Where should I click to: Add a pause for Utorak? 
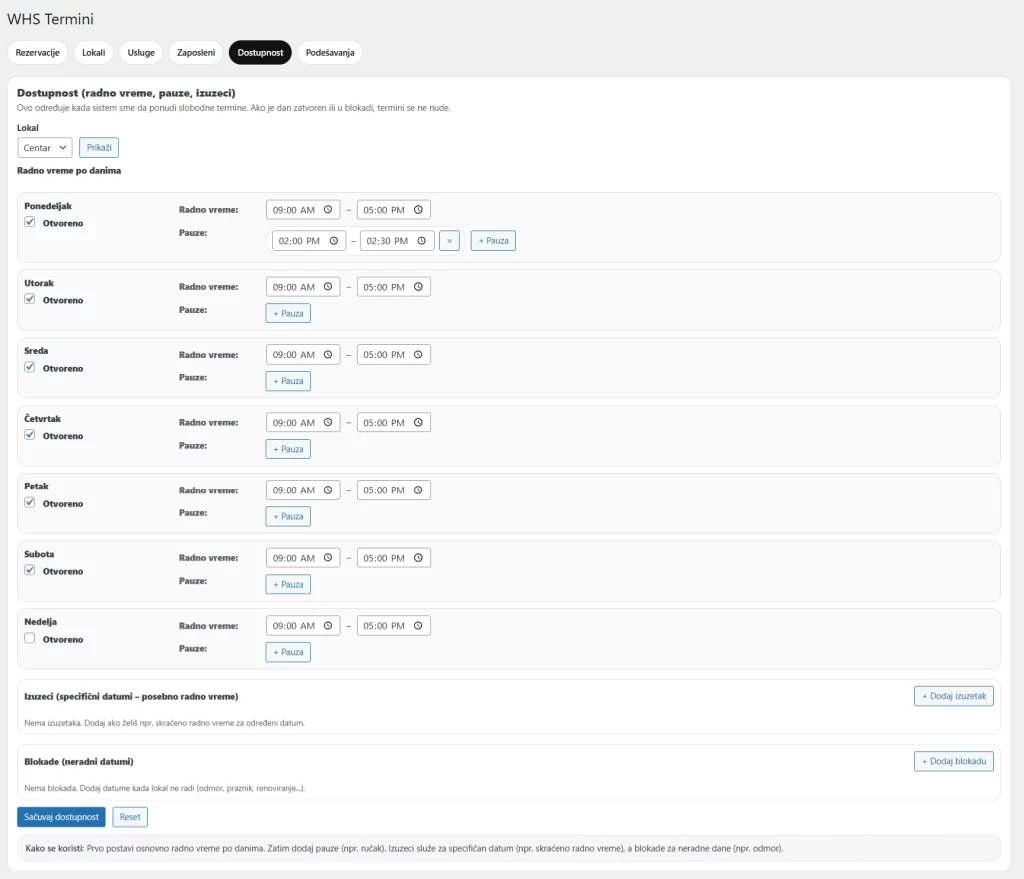pos(288,313)
